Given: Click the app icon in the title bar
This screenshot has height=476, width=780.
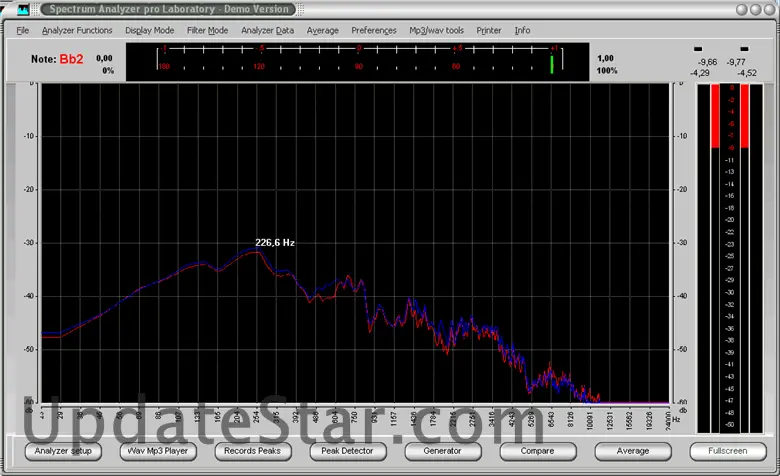Looking at the screenshot, I should point(24,10).
